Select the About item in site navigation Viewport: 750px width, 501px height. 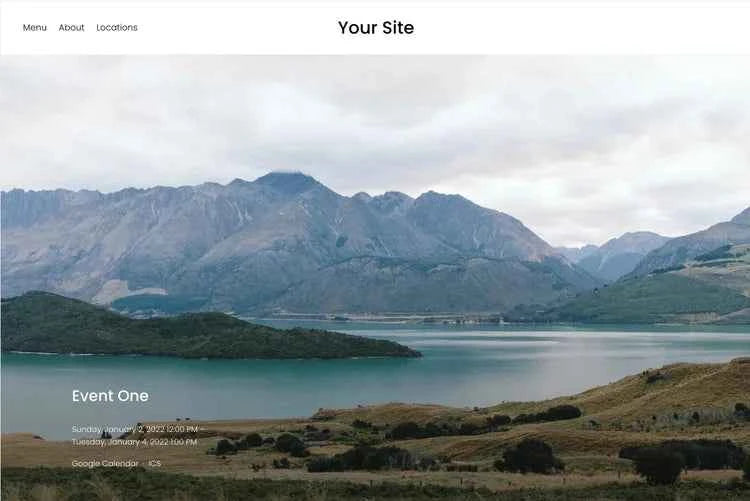coord(71,28)
